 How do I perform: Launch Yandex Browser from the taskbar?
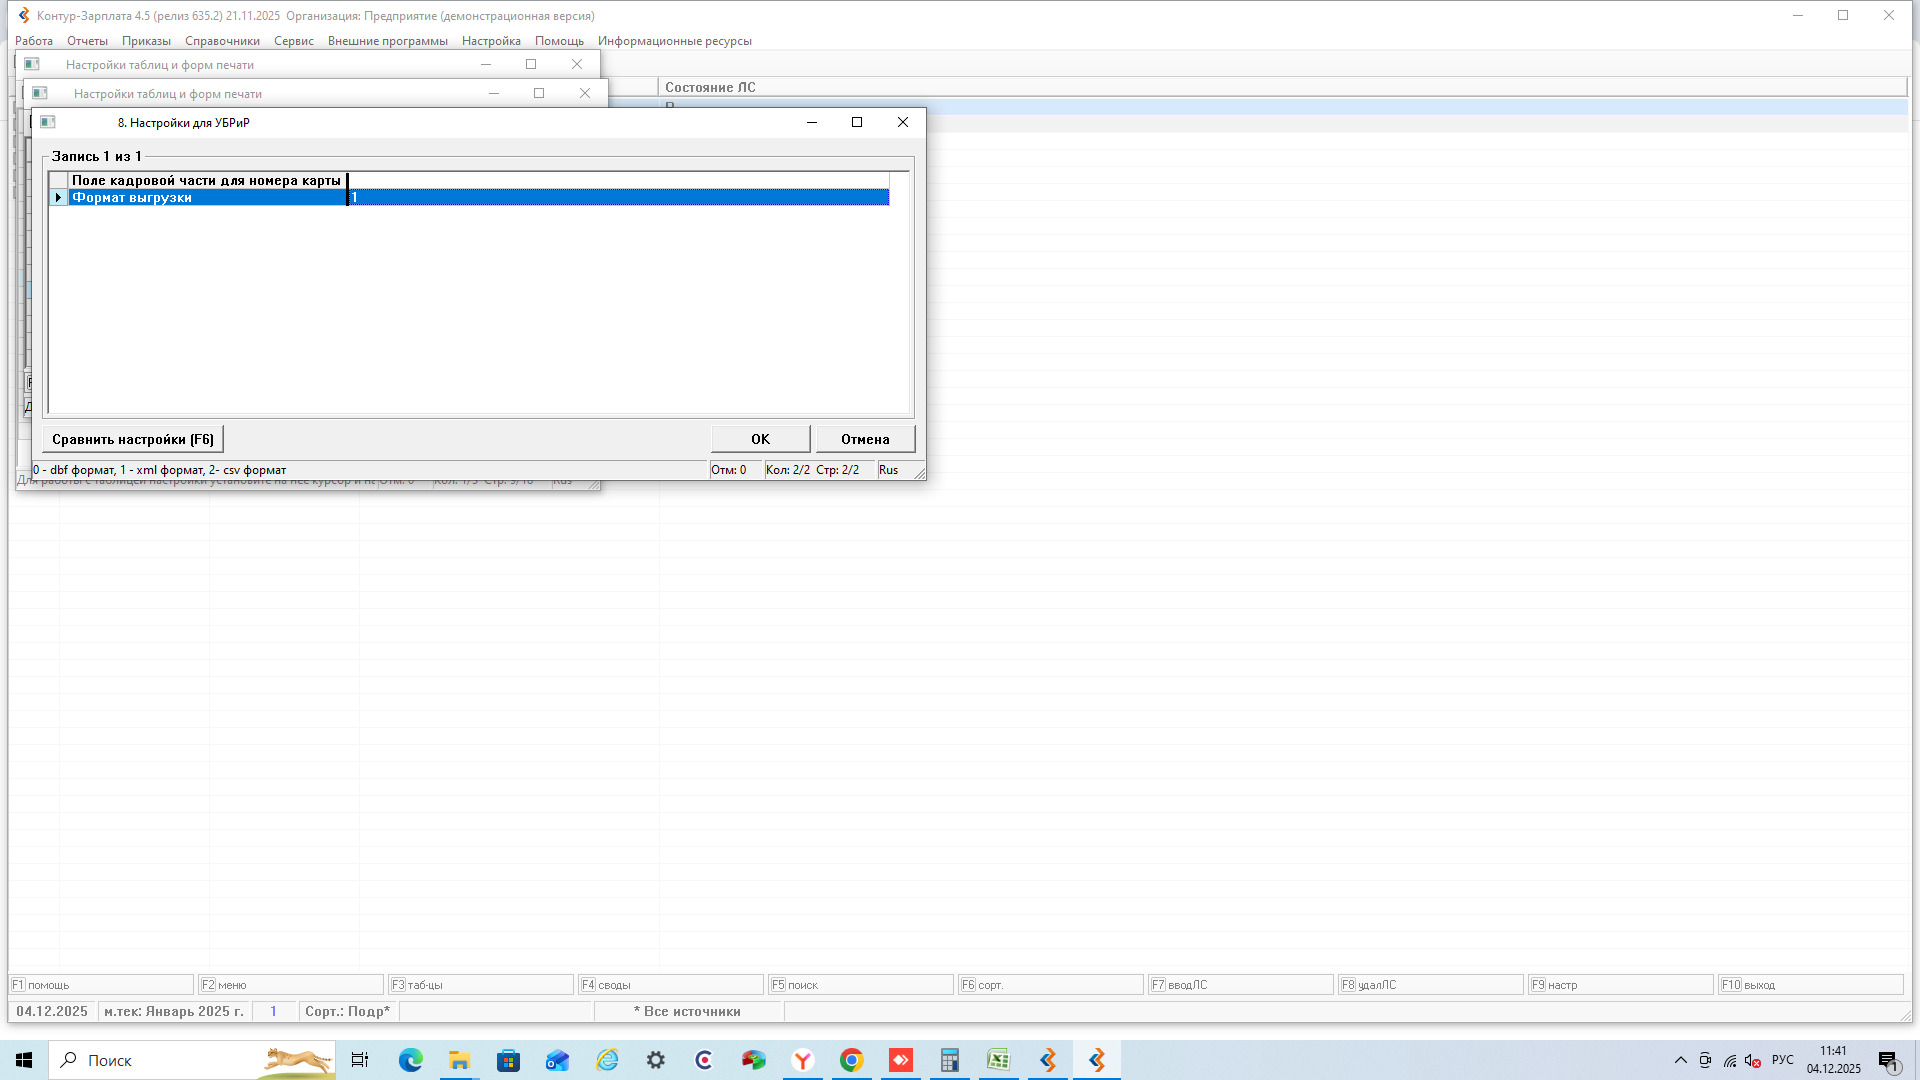tap(802, 1060)
